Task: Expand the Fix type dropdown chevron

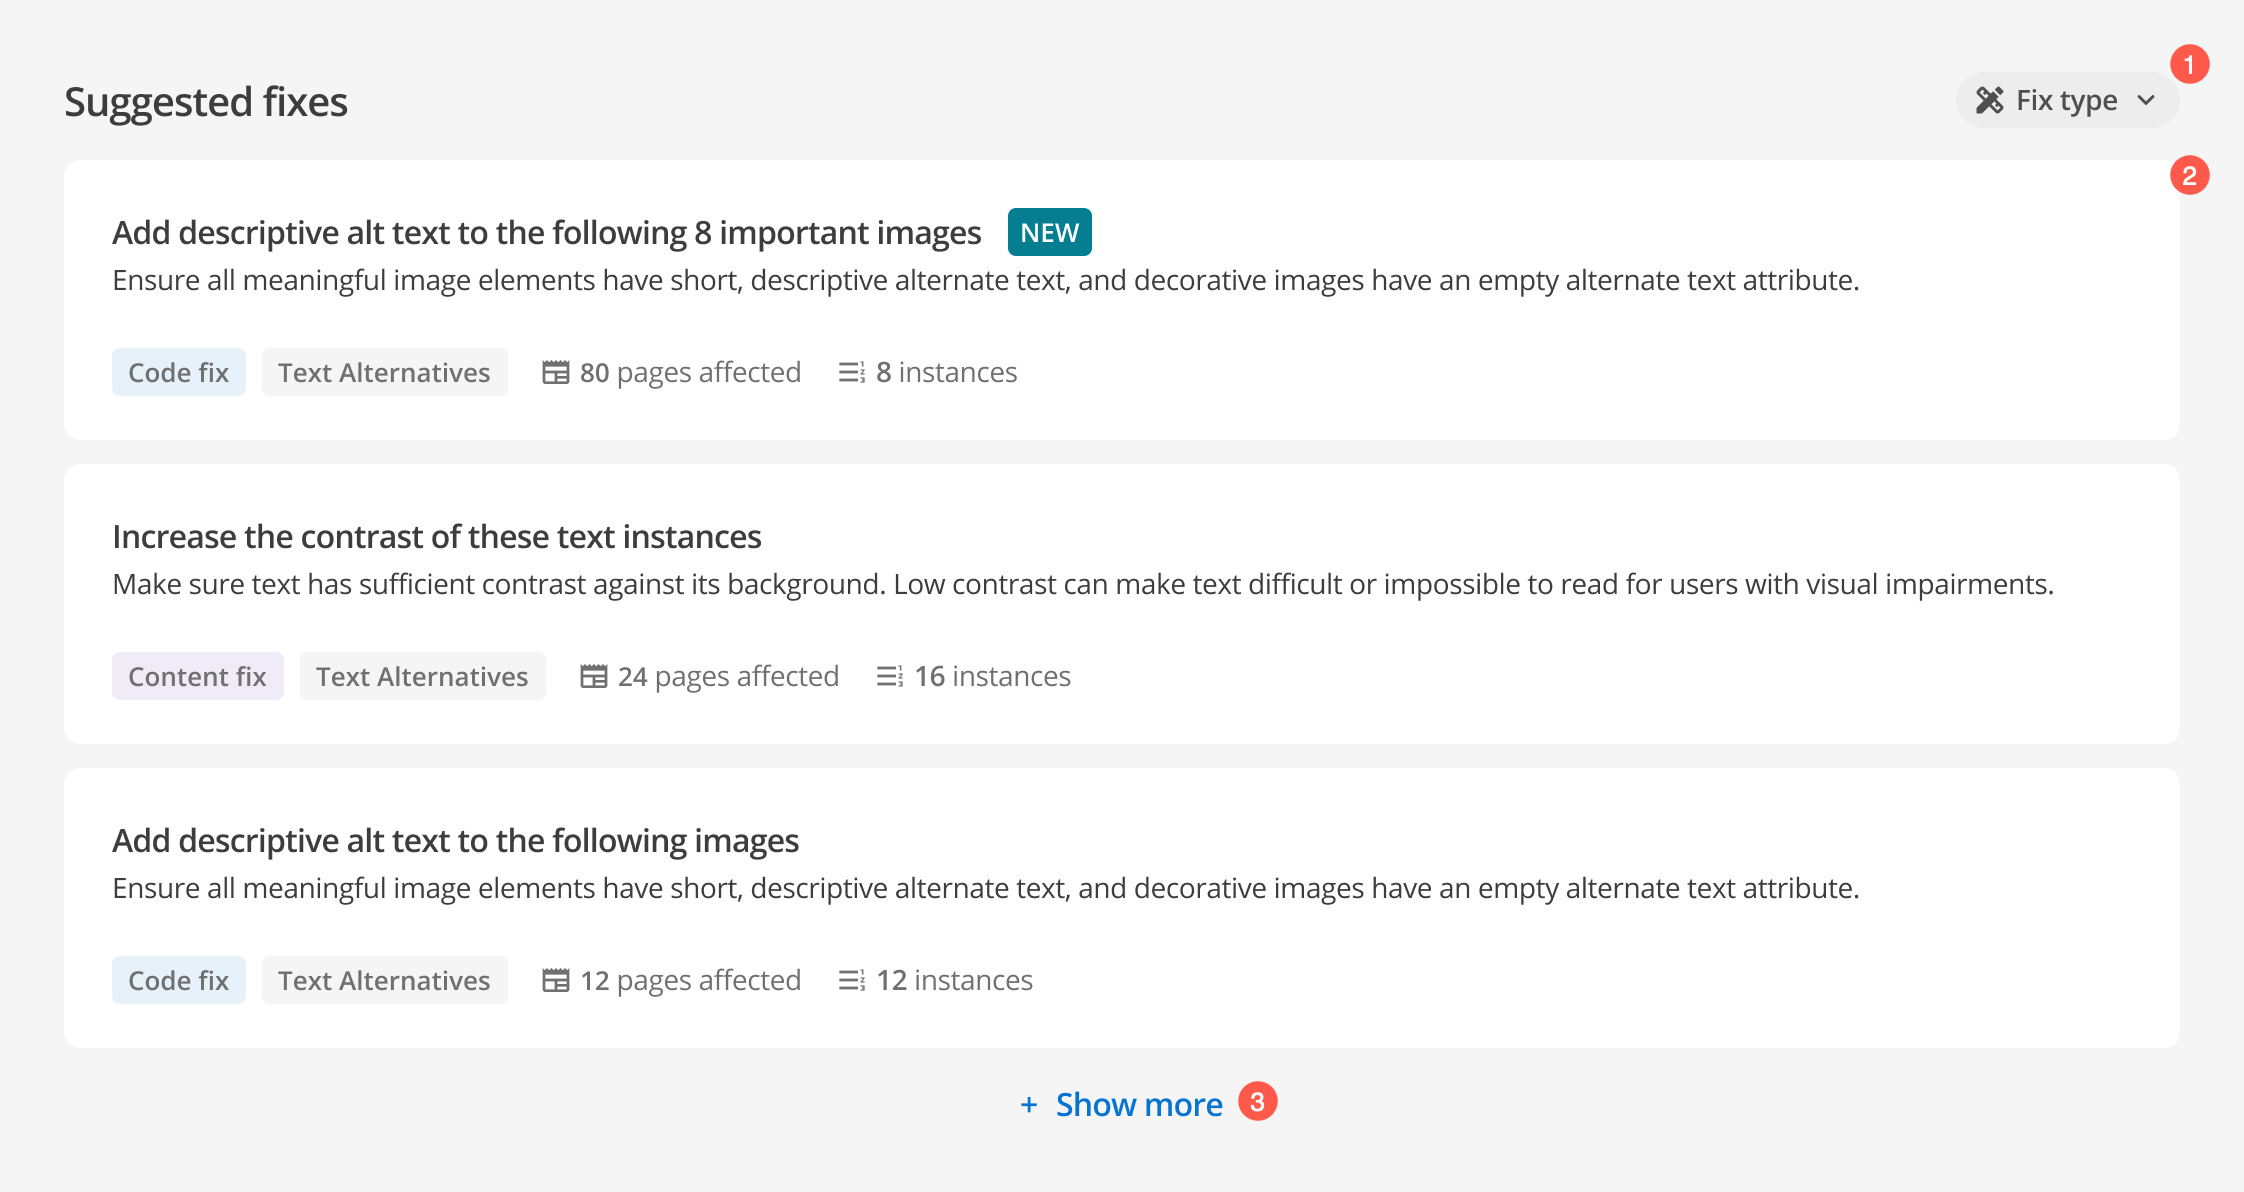Action: click(2146, 100)
